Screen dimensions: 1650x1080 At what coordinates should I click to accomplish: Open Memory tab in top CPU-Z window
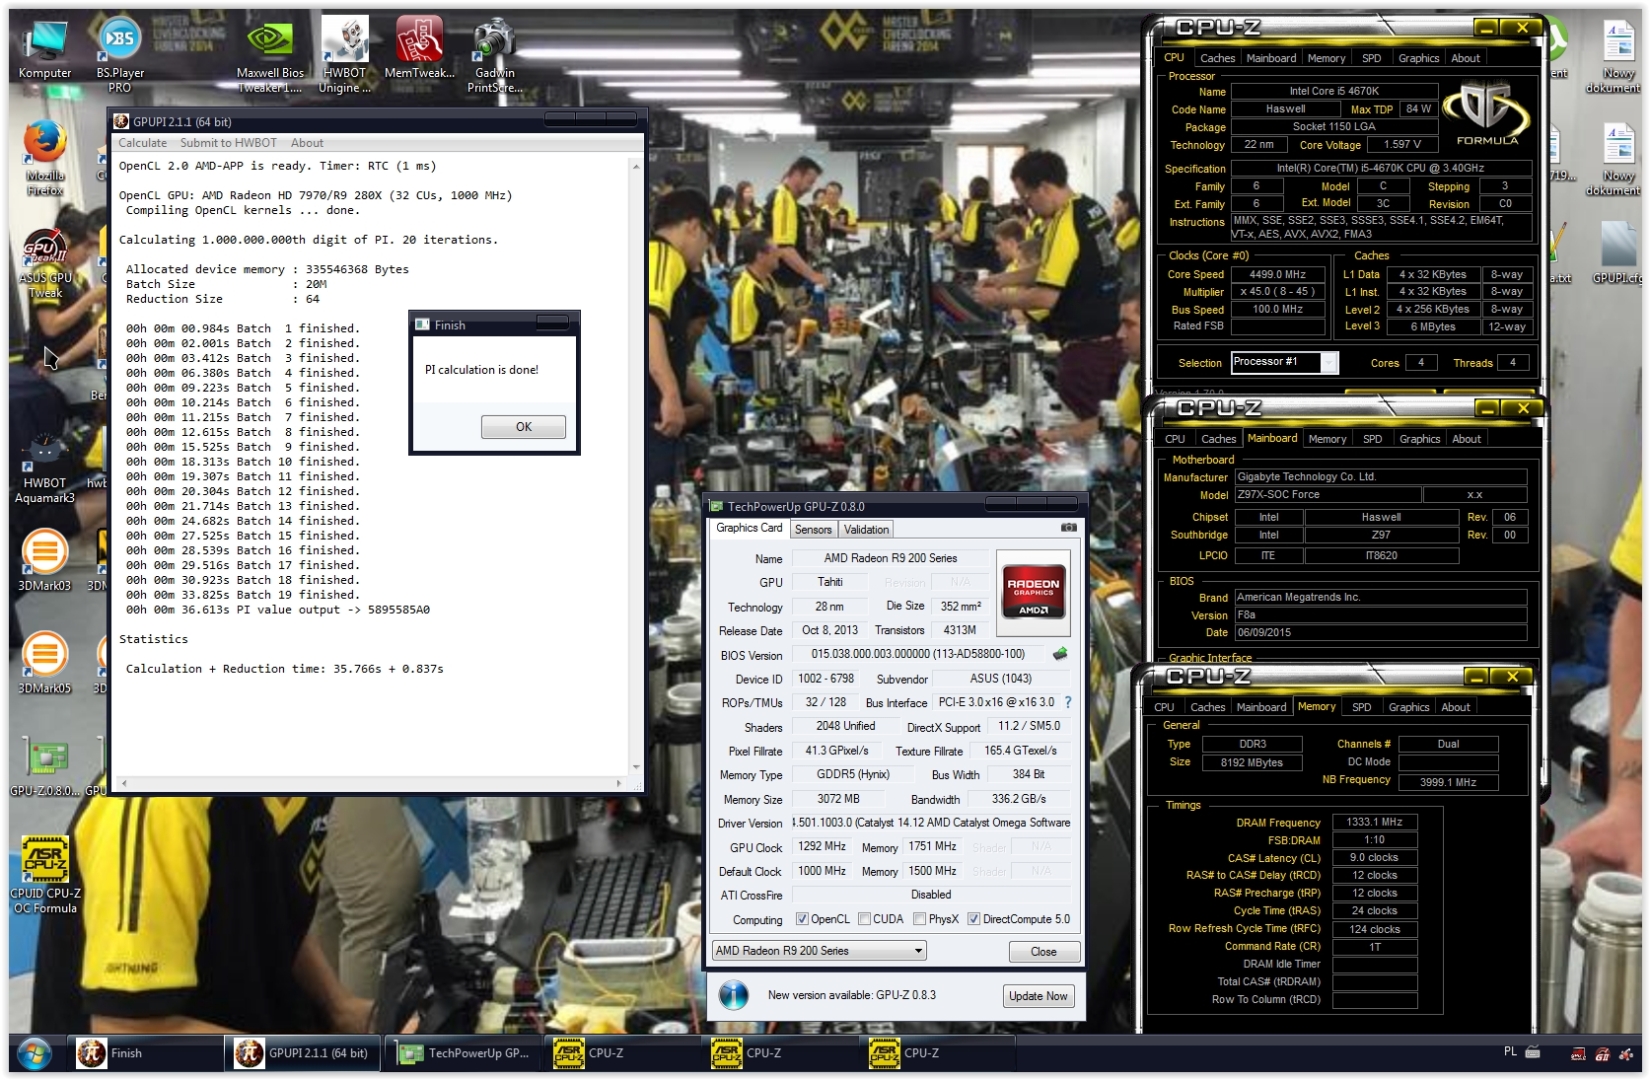(x=1326, y=58)
